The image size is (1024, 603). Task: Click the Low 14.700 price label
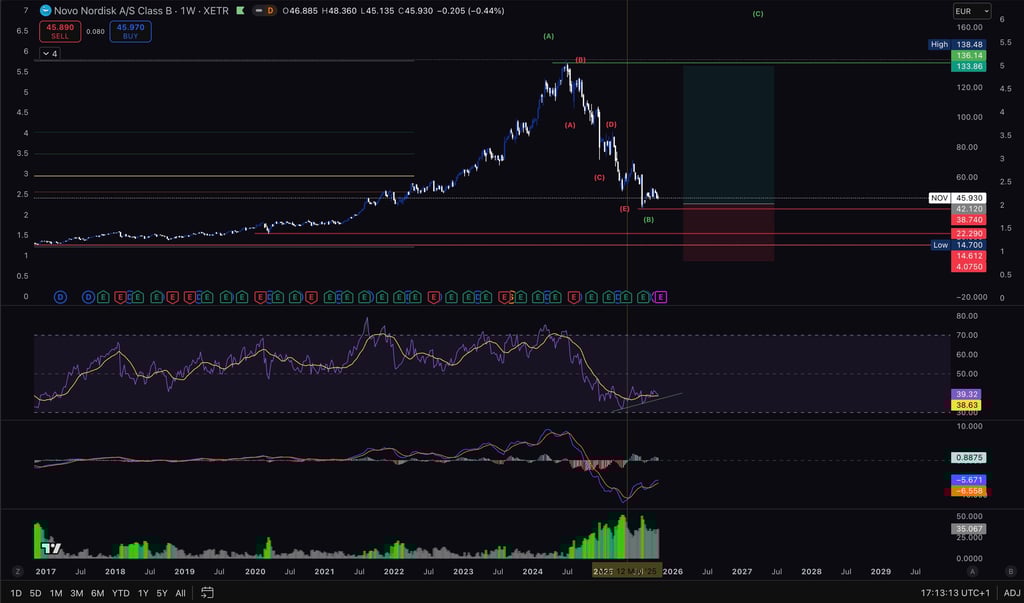[x=957, y=245]
